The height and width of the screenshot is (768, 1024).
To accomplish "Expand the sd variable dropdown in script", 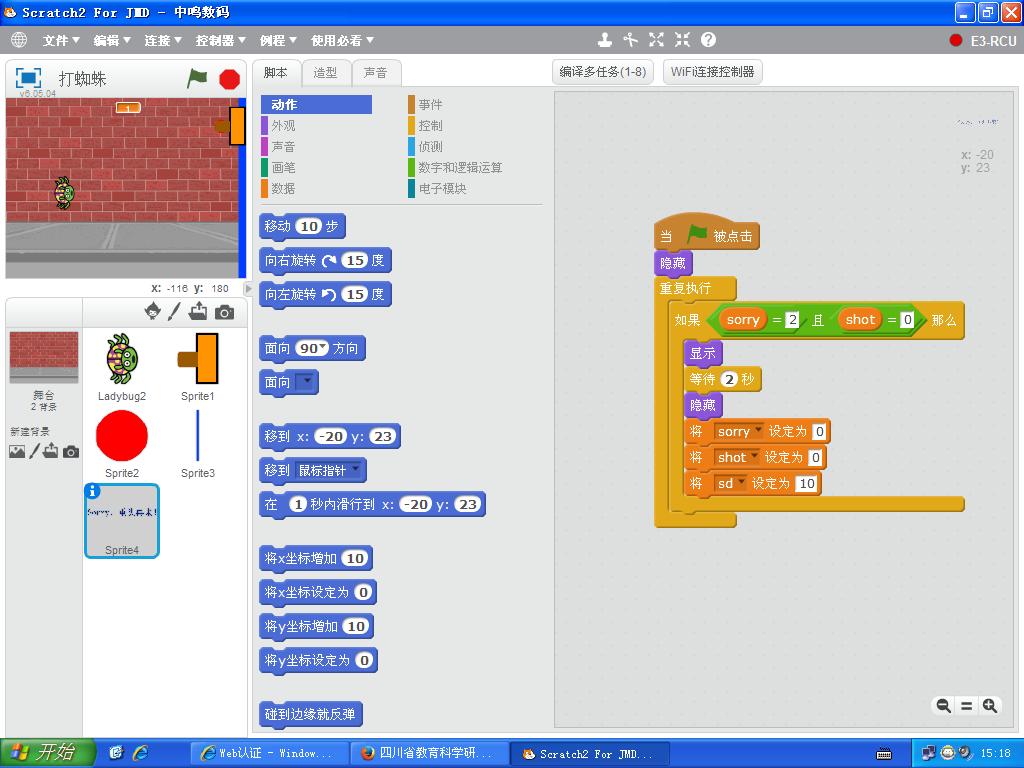I will (x=741, y=483).
